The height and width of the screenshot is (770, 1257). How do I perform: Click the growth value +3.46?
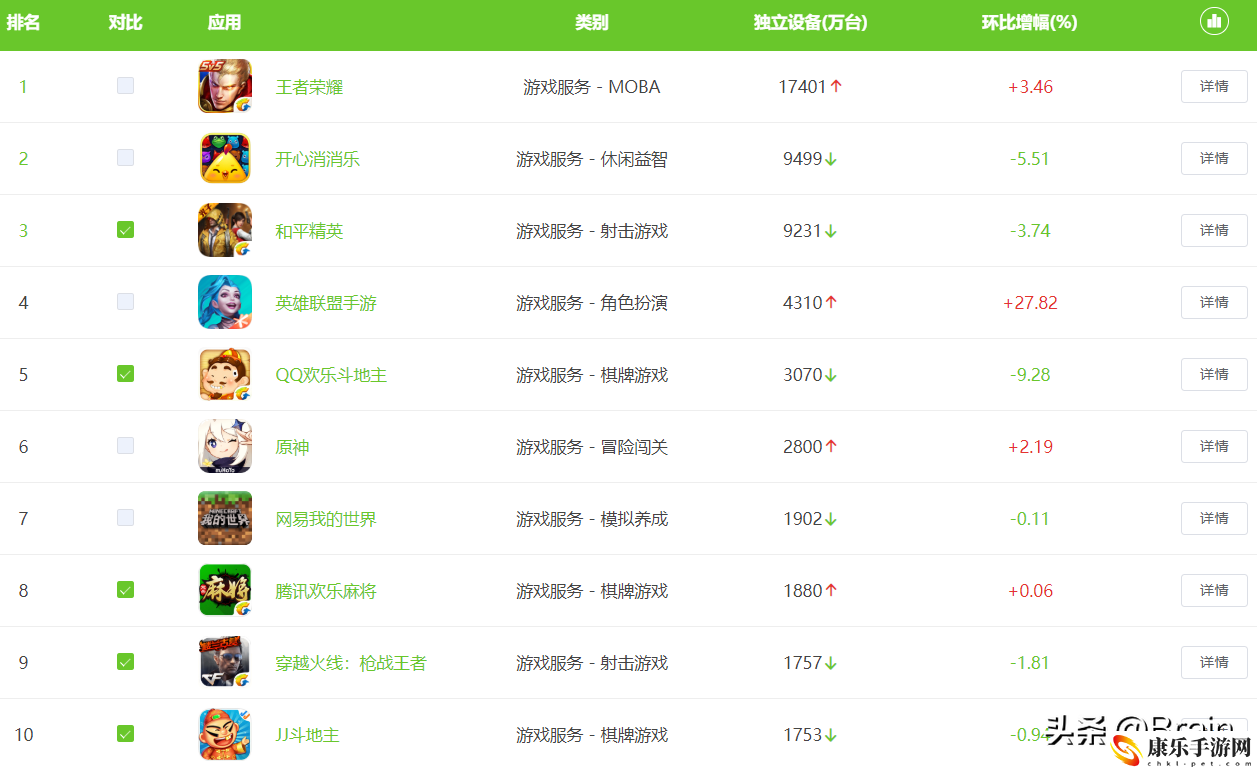click(x=1030, y=87)
